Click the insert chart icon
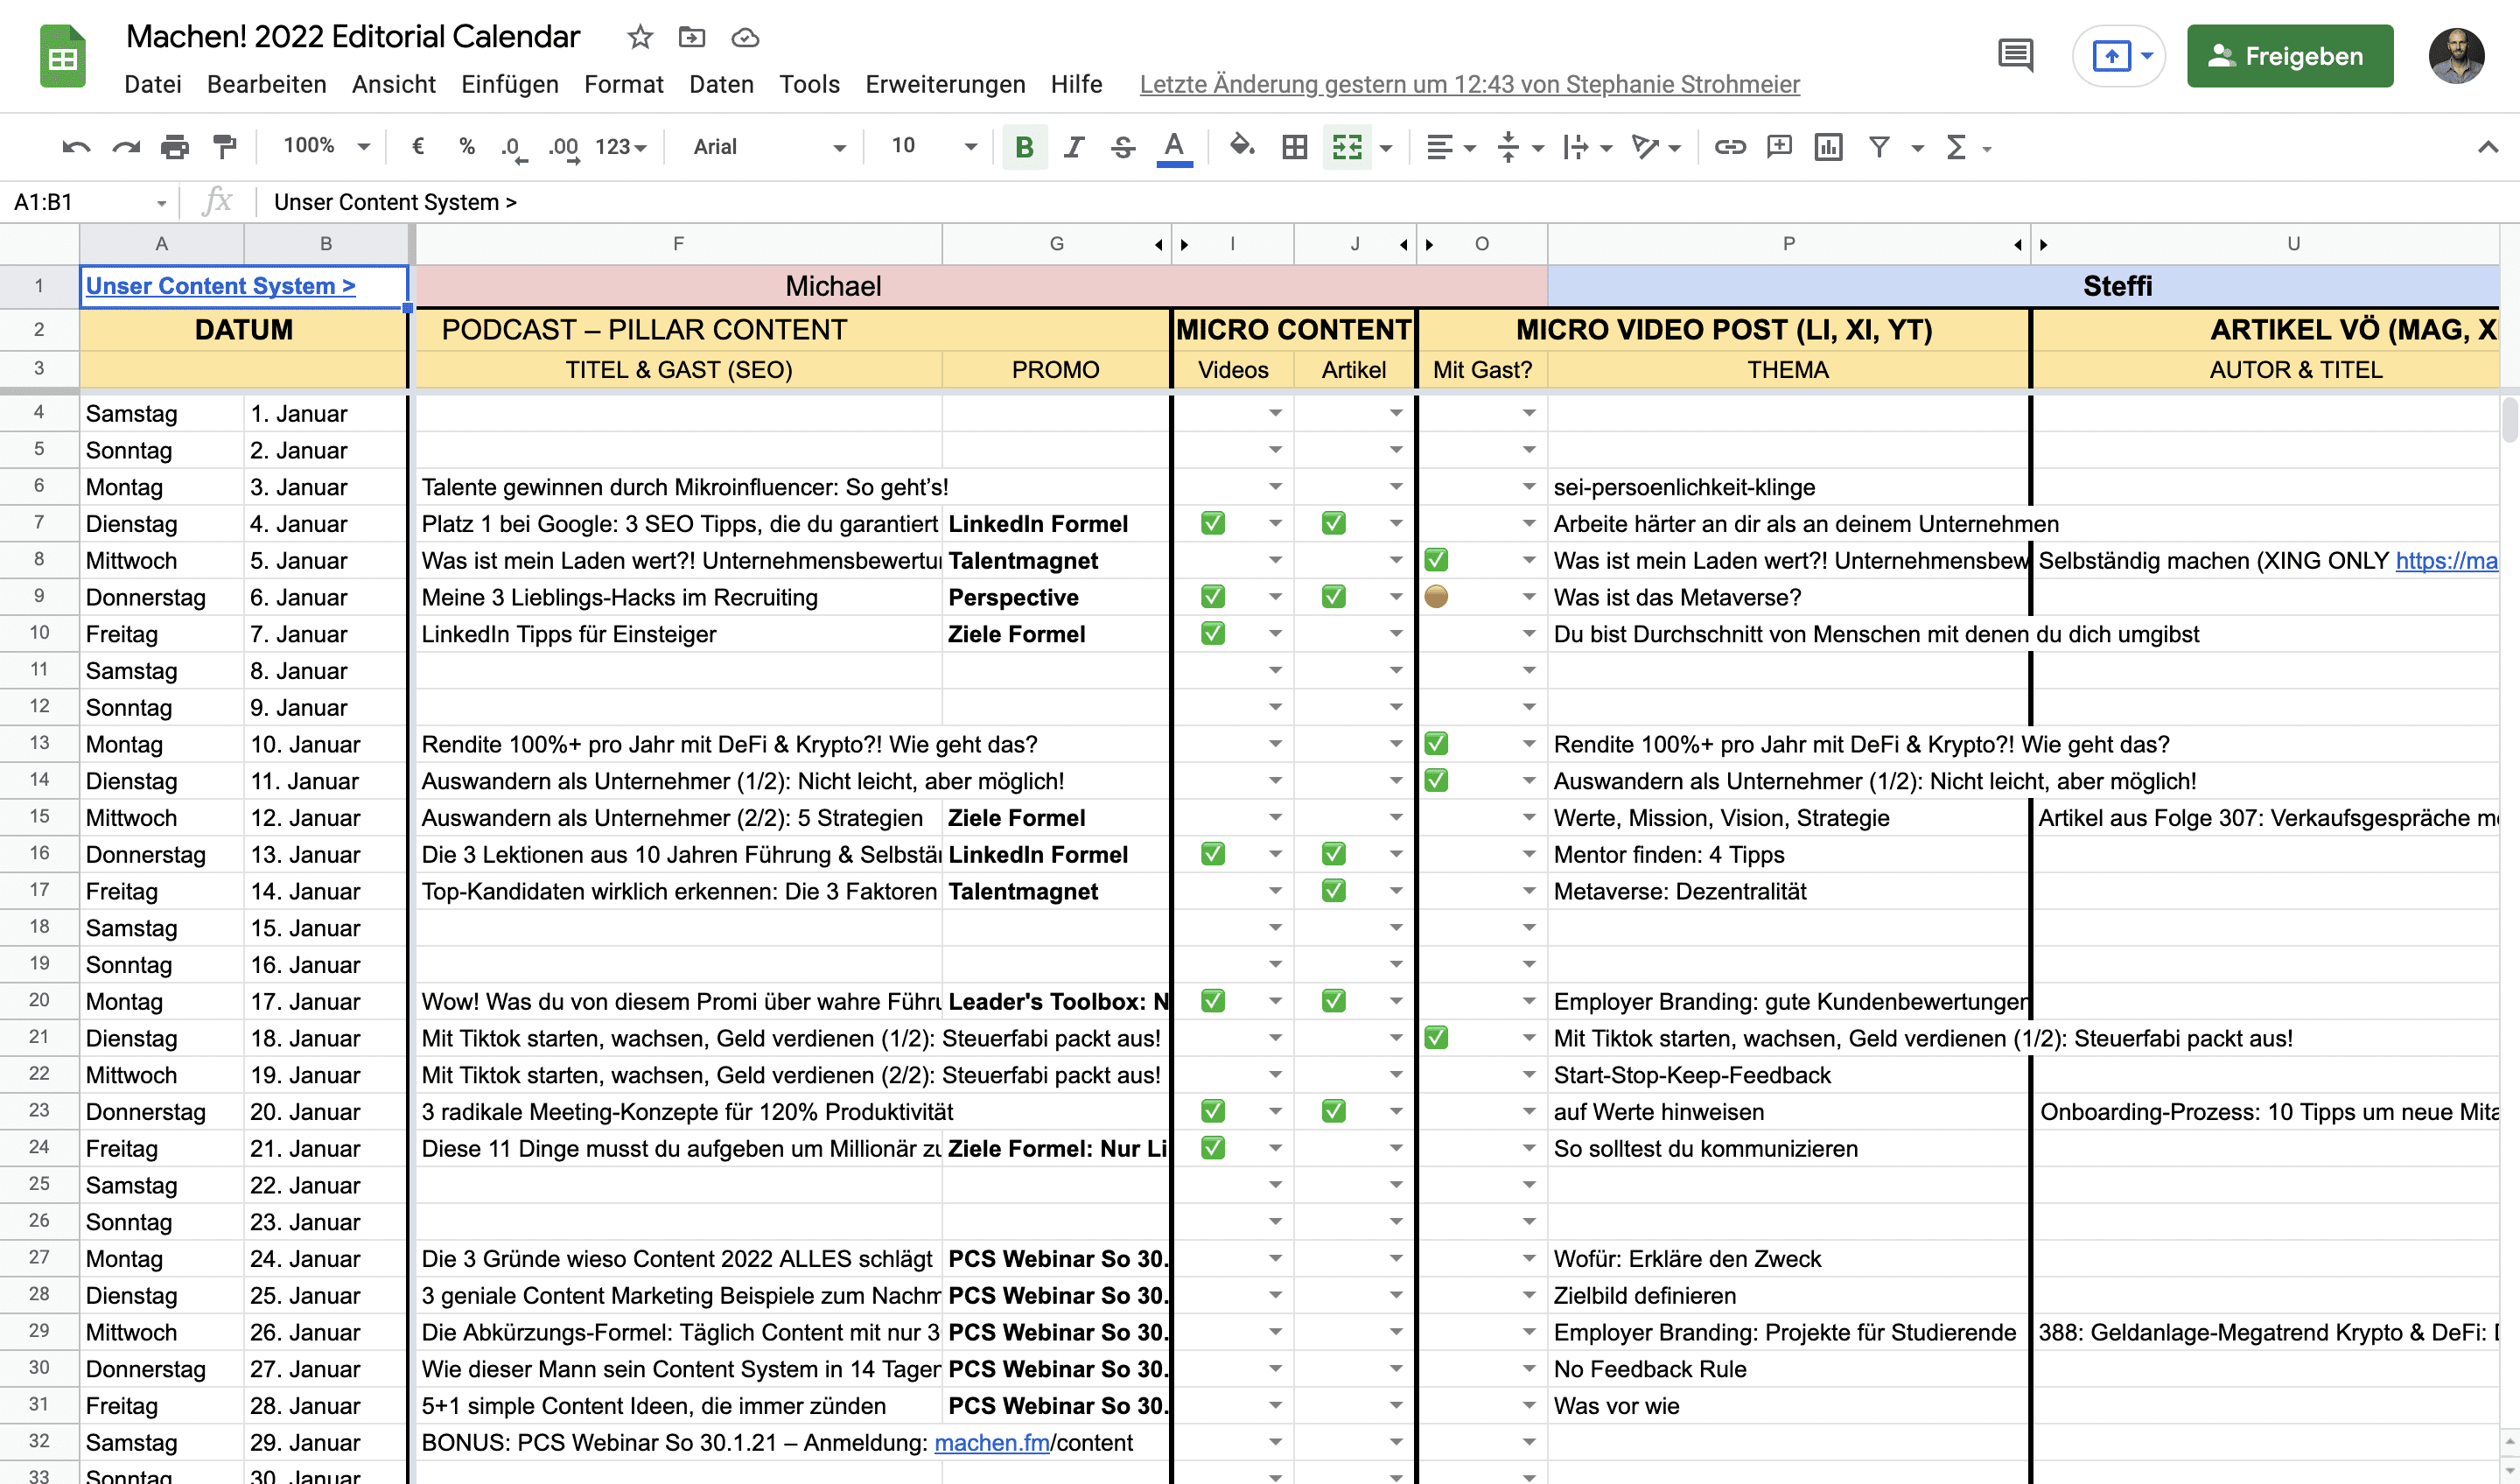The image size is (2520, 1484). point(1828,147)
